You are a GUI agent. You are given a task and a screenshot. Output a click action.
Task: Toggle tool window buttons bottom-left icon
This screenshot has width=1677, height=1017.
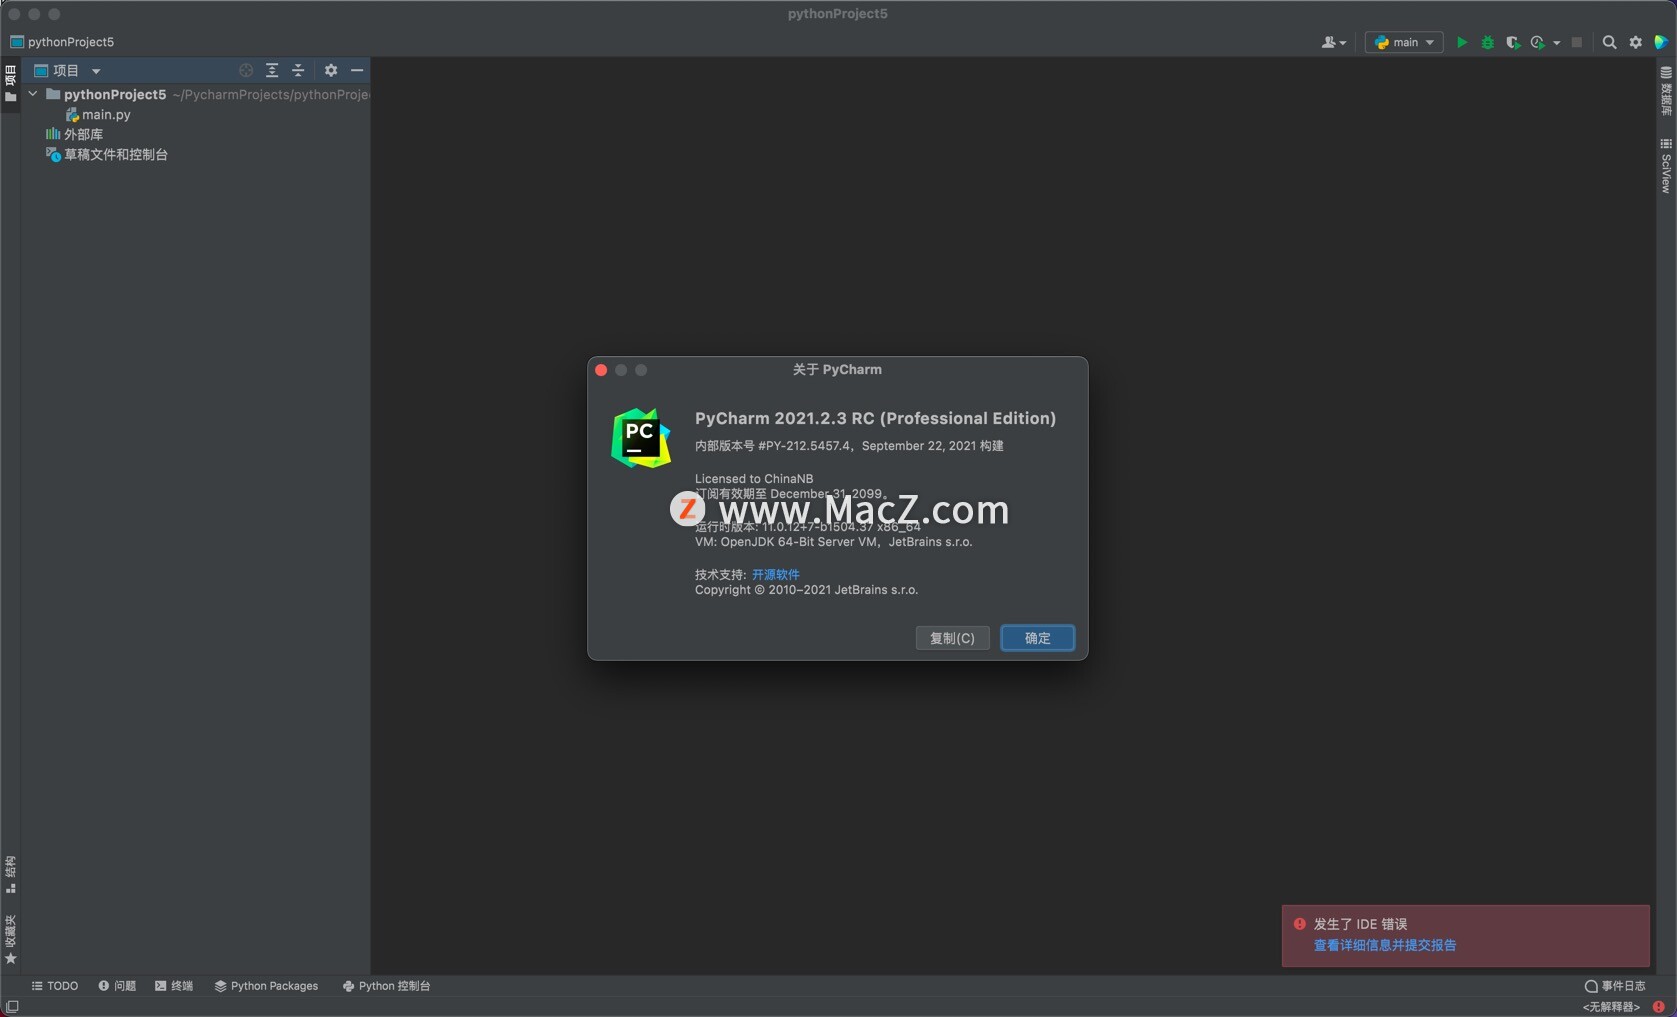12,1007
